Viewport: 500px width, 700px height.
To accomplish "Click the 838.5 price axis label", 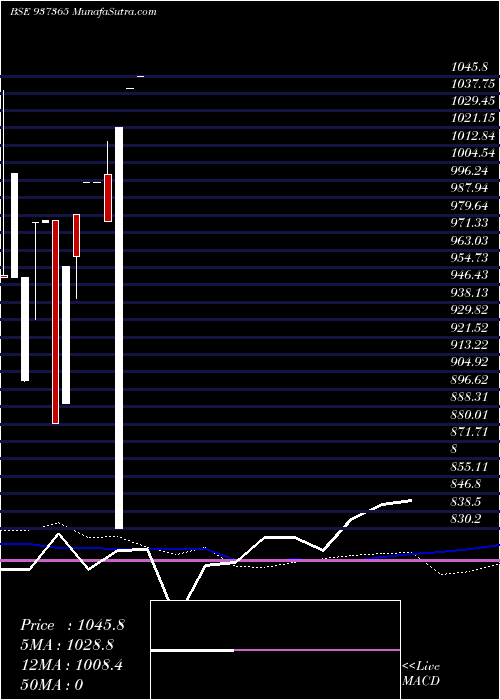I will 467,502.
